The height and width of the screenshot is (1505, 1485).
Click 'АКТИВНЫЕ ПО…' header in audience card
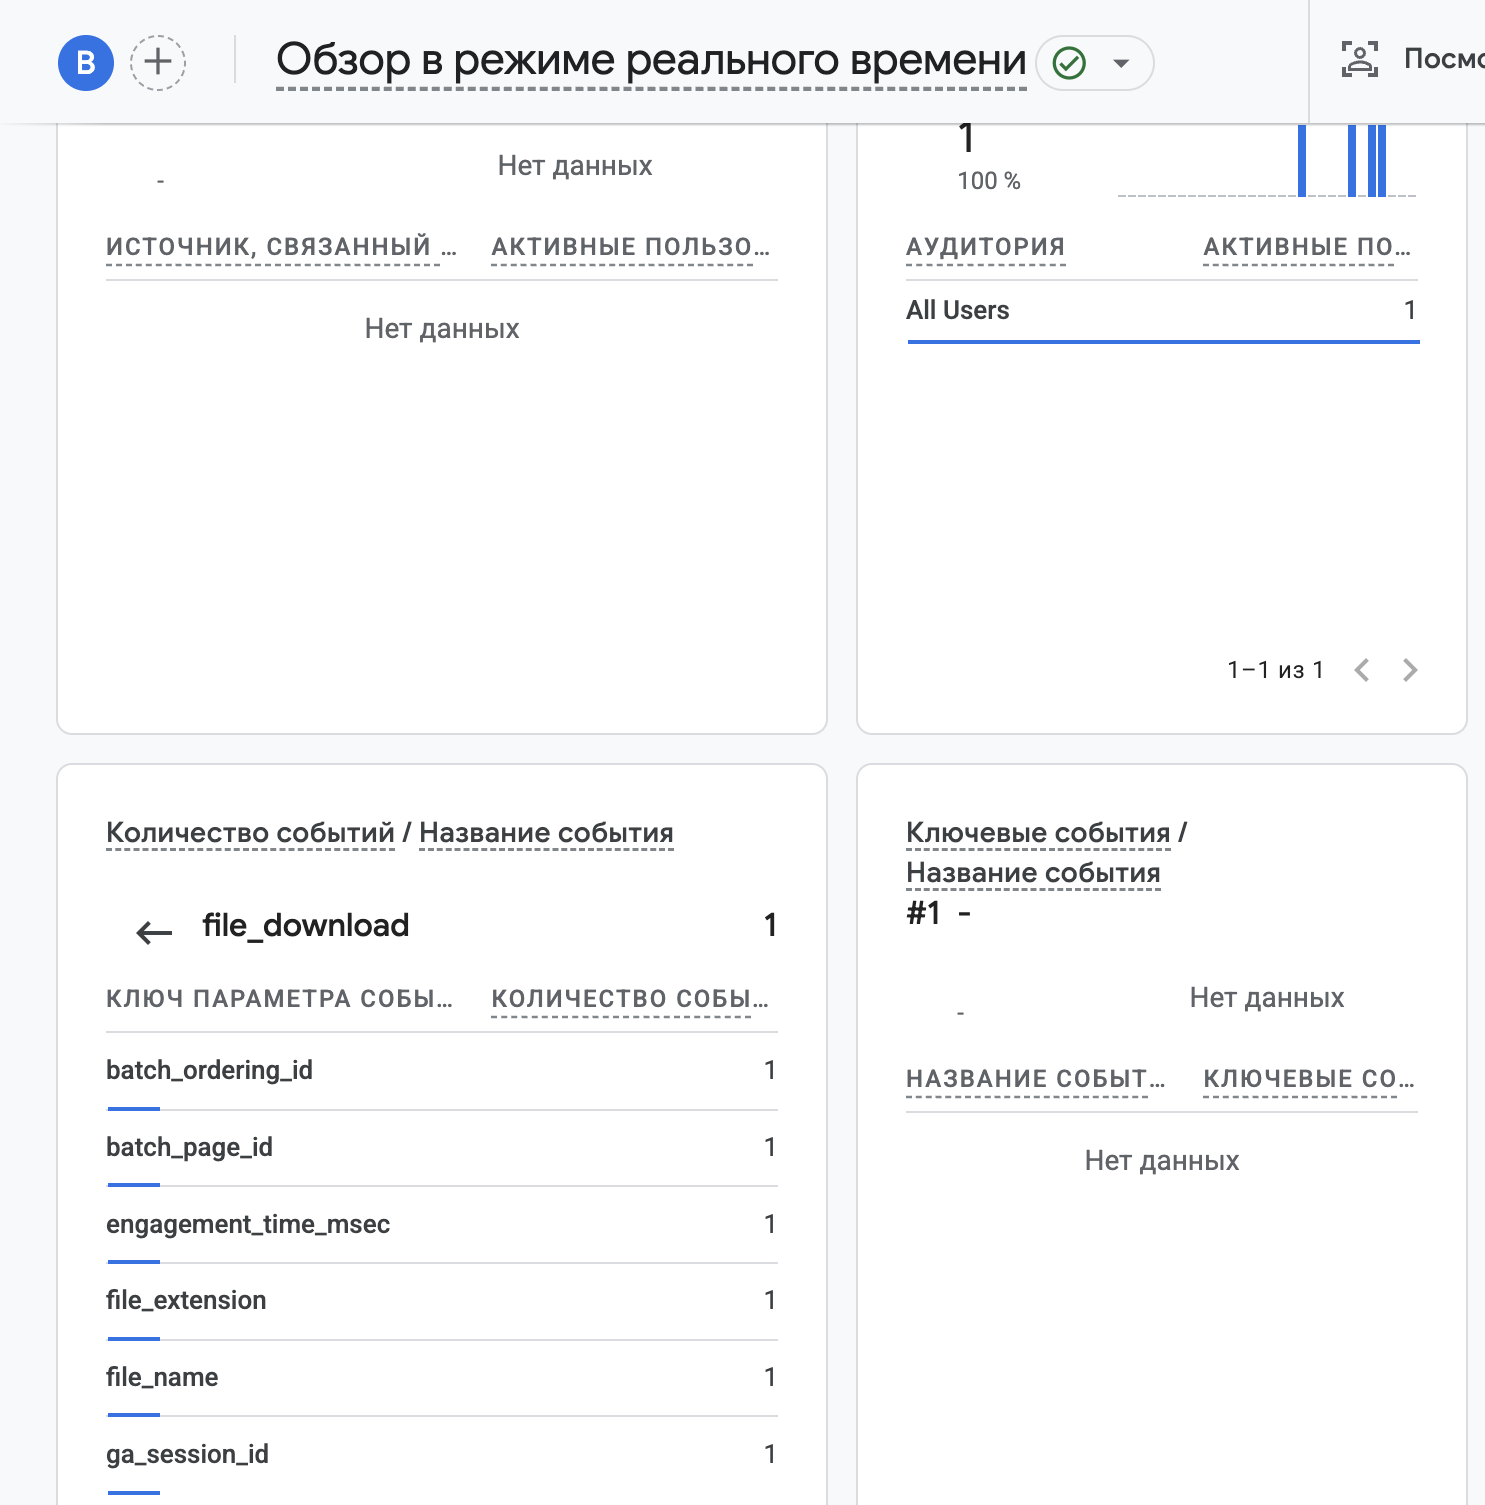point(1307,247)
